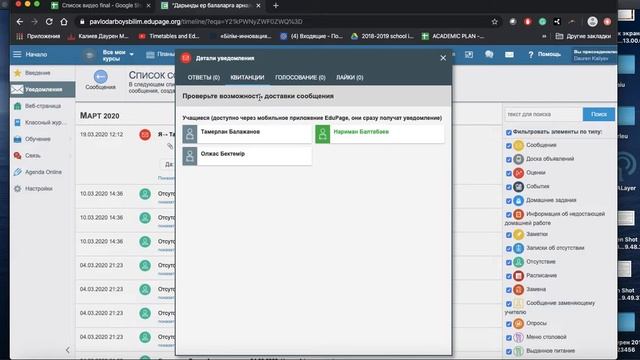Open Chrome home page button
The image size is (640, 360).
click(x=64, y=22)
